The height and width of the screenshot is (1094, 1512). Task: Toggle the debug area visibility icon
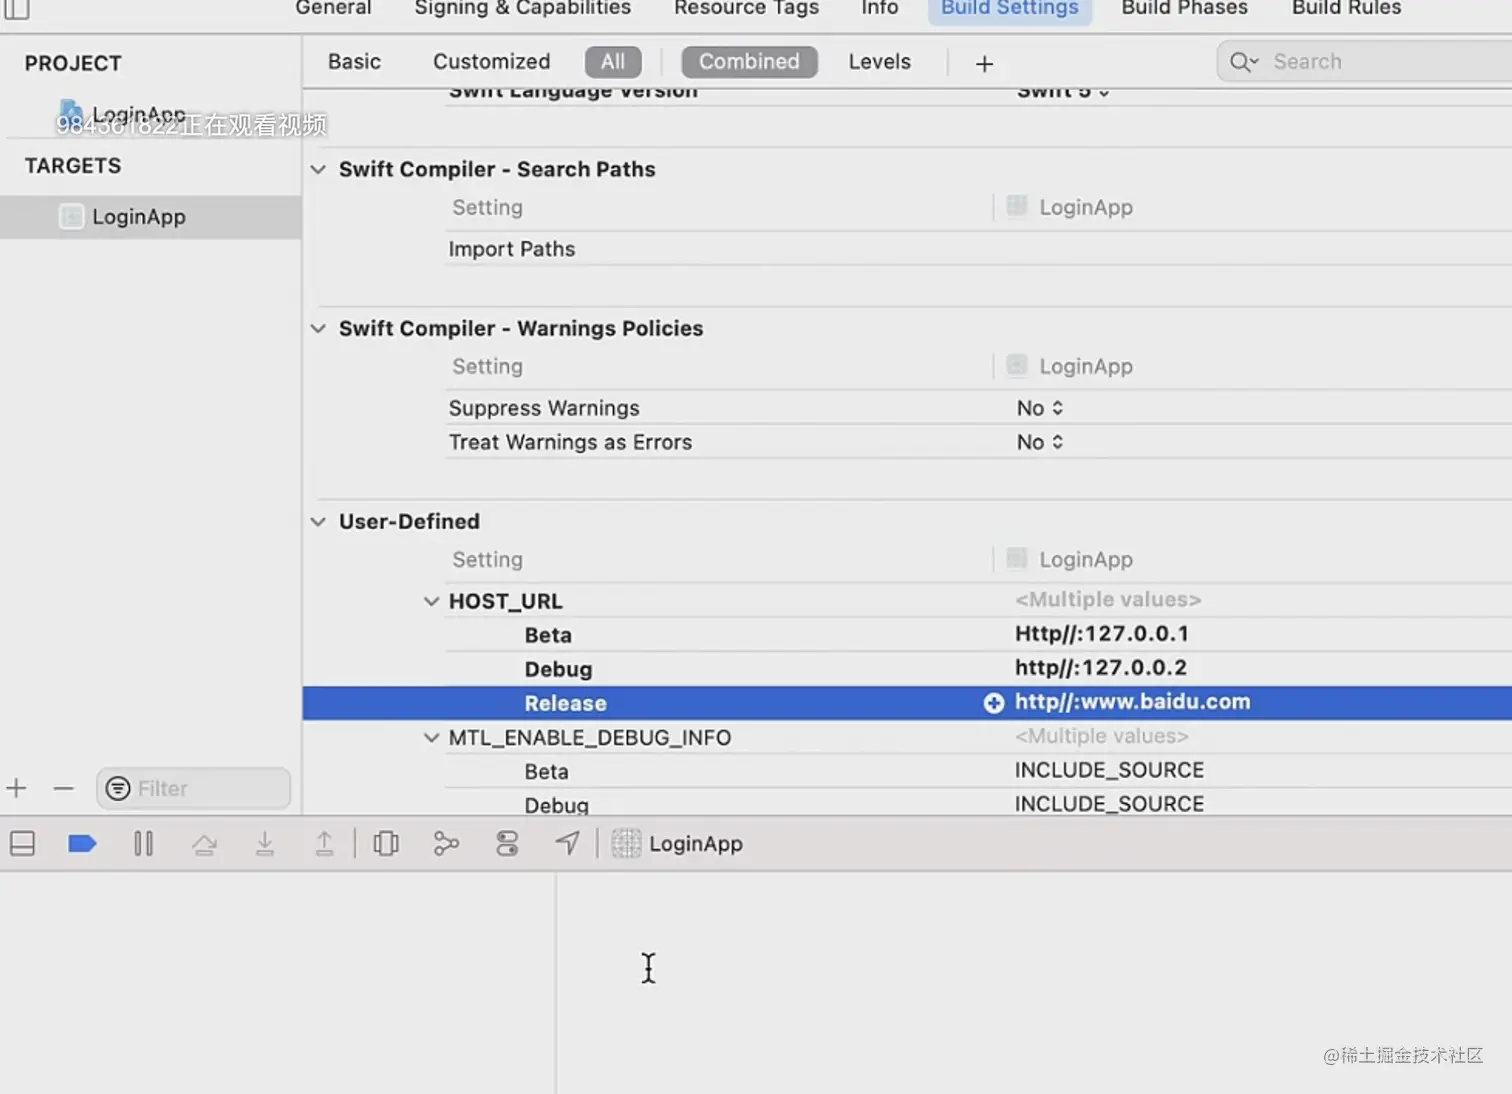tap(22, 844)
